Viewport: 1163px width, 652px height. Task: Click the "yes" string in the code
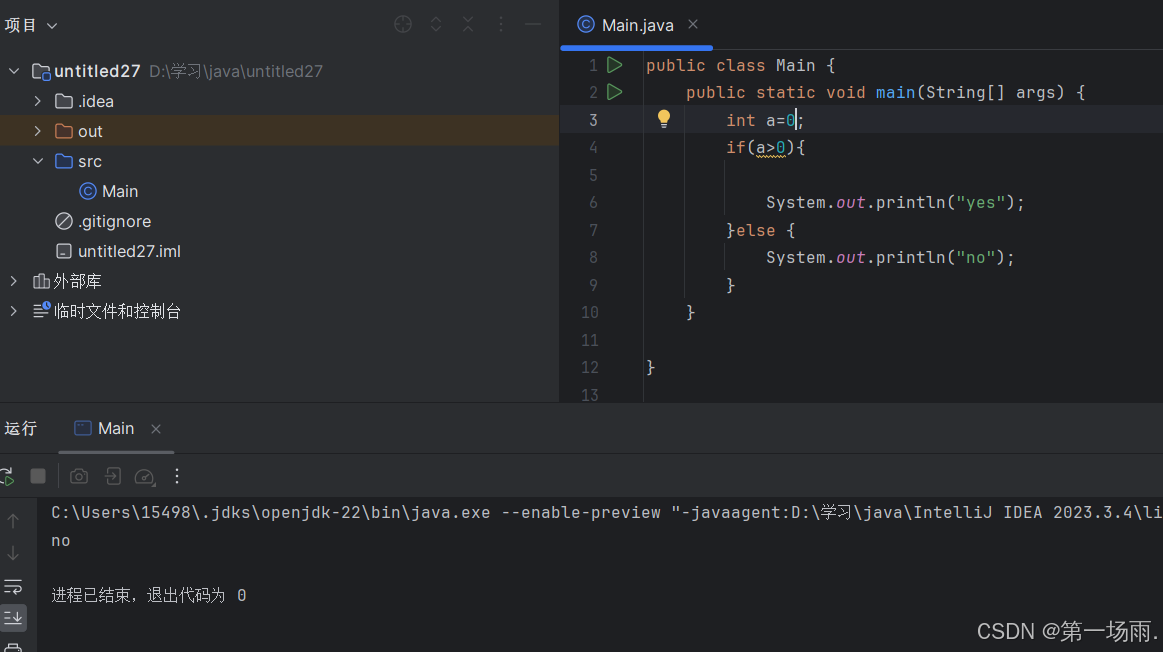click(x=981, y=202)
